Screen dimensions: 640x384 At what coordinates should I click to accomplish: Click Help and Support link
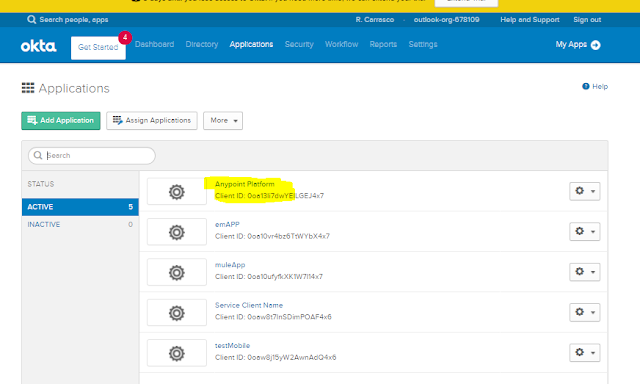(x=530, y=20)
